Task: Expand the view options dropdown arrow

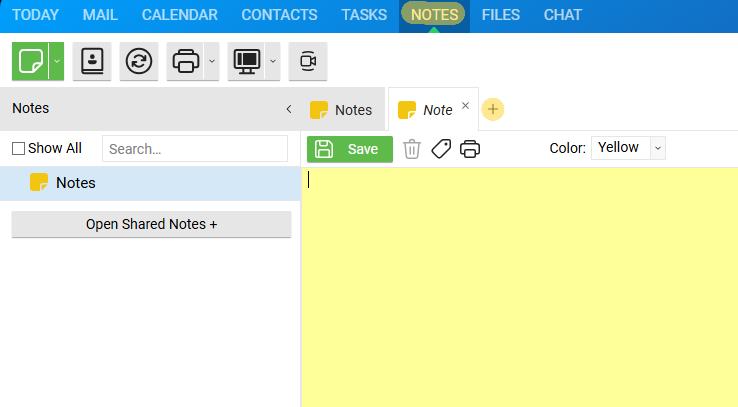Action: click(x=273, y=61)
